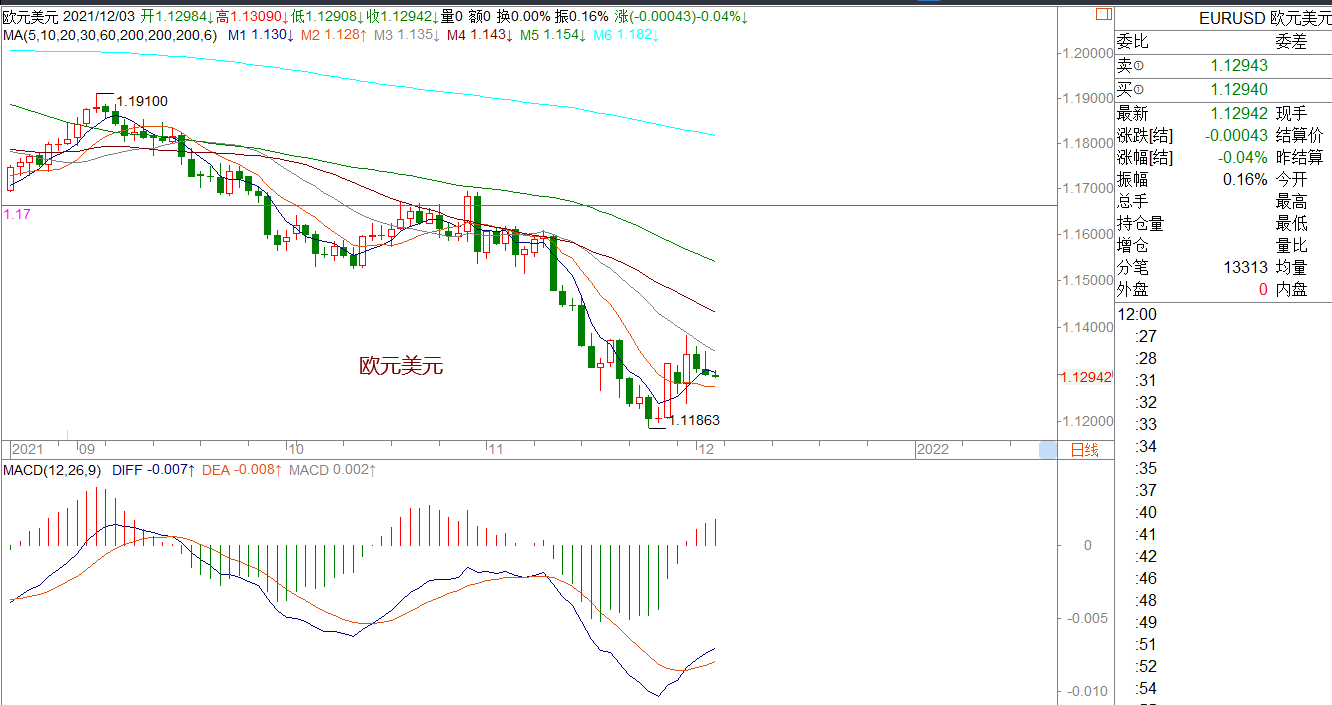Click the high price 高1.13090 in header
The width and height of the screenshot is (1332, 705).
[x=251, y=17]
